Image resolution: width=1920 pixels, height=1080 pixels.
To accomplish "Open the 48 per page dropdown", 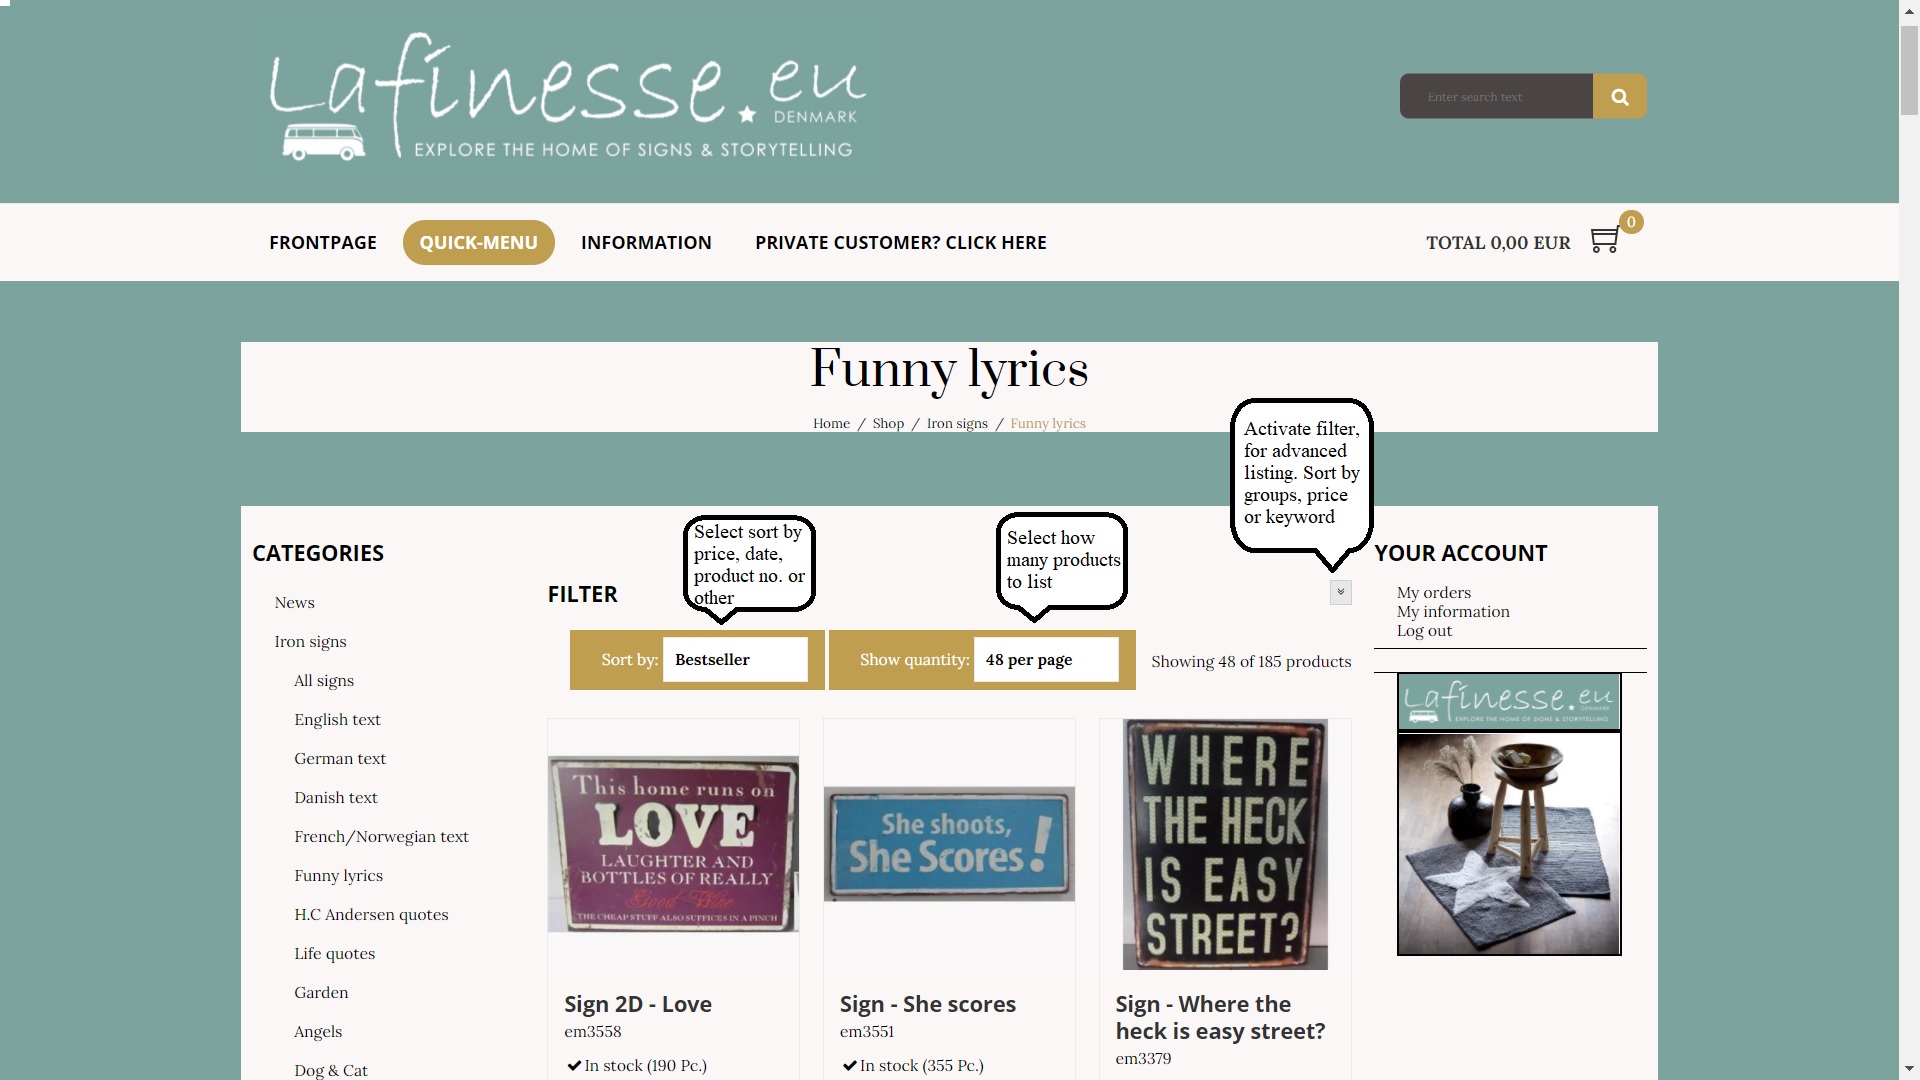I will click(1046, 660).
